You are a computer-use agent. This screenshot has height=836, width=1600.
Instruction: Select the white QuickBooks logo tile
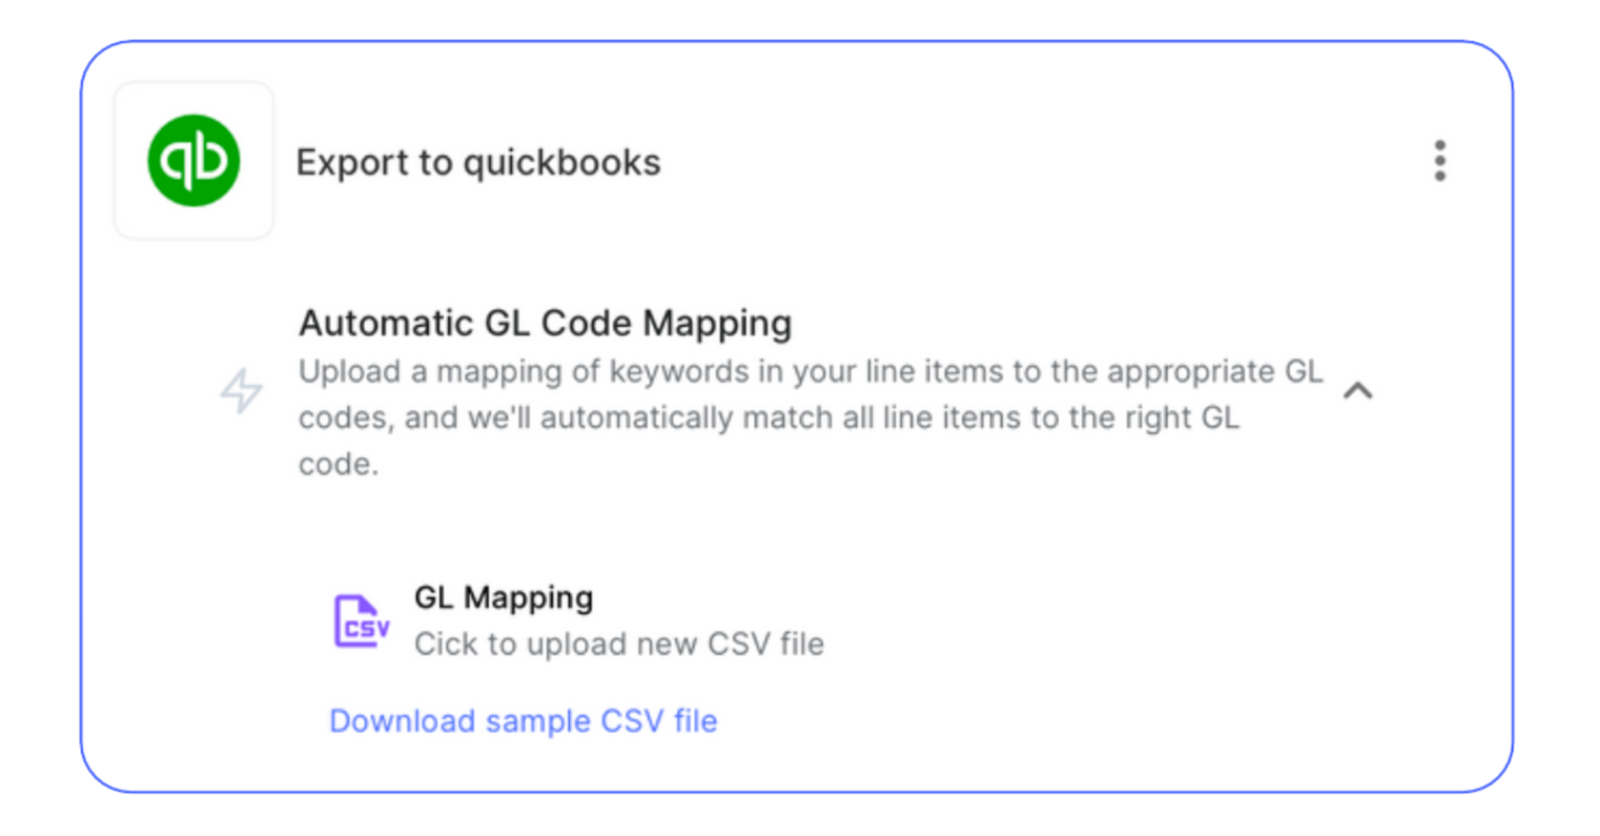[x=193, y=222]
